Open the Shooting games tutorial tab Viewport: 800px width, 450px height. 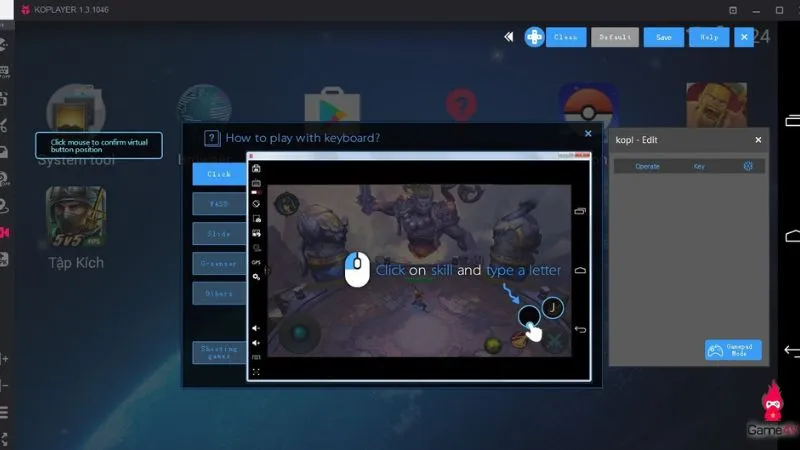[x=219, y=353]
